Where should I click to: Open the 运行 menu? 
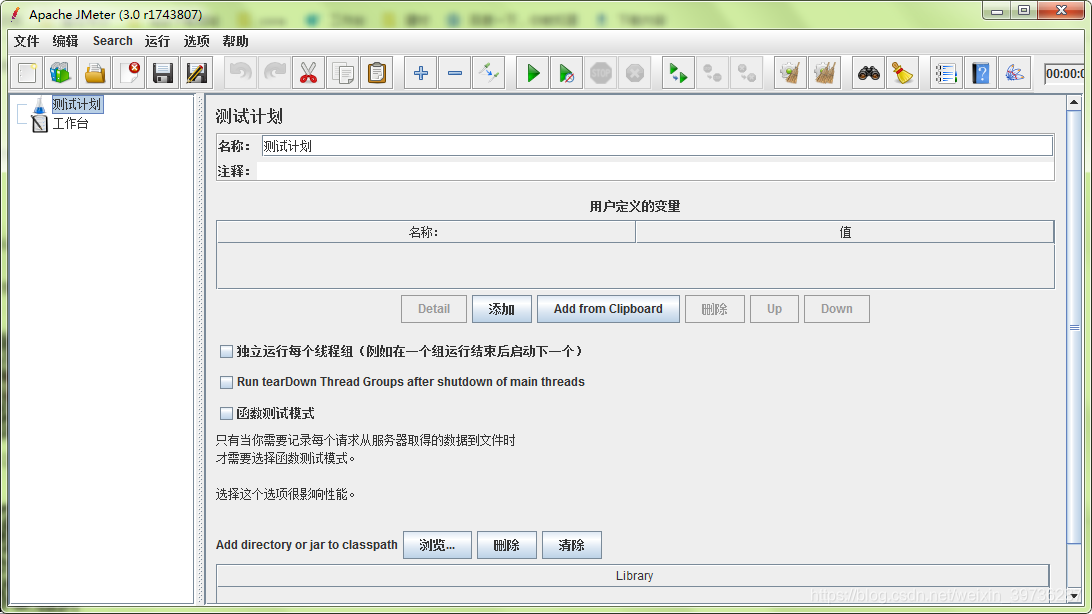[157, 41]
